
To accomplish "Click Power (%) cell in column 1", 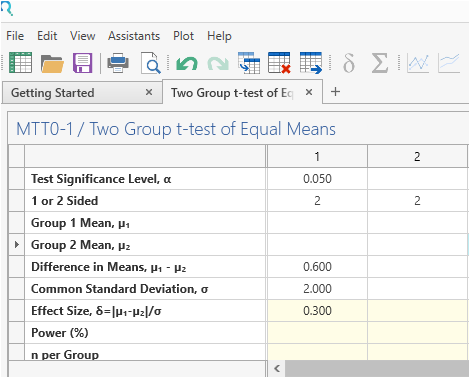I will tap(317, 333).
